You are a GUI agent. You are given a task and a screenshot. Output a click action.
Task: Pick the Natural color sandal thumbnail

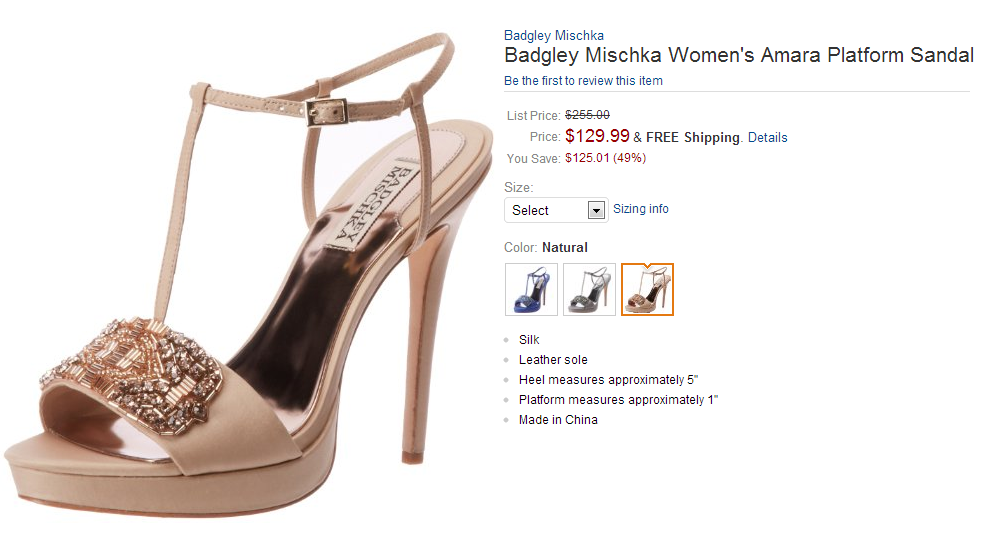(x=647, y=289)
